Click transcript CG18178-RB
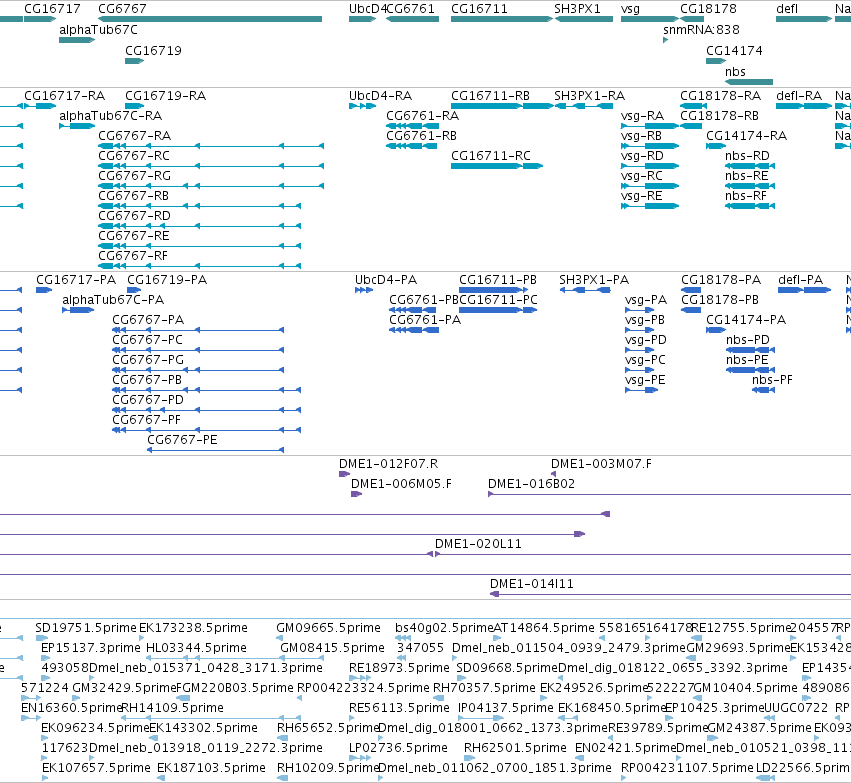 [x=719, y=116]
